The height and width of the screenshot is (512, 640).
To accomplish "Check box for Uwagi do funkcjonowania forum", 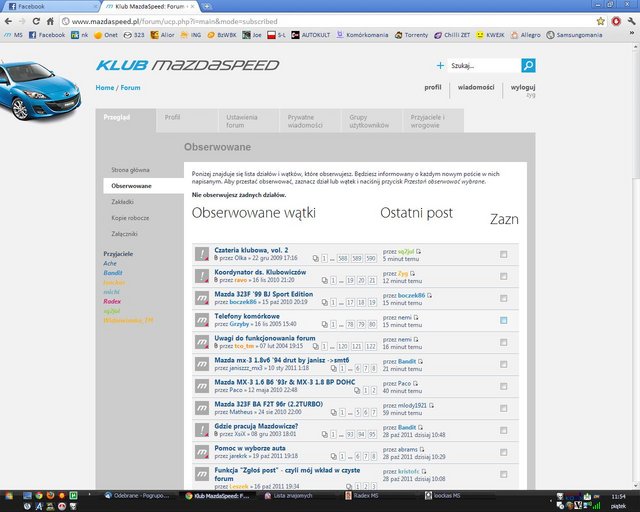I will click(504, 343).
